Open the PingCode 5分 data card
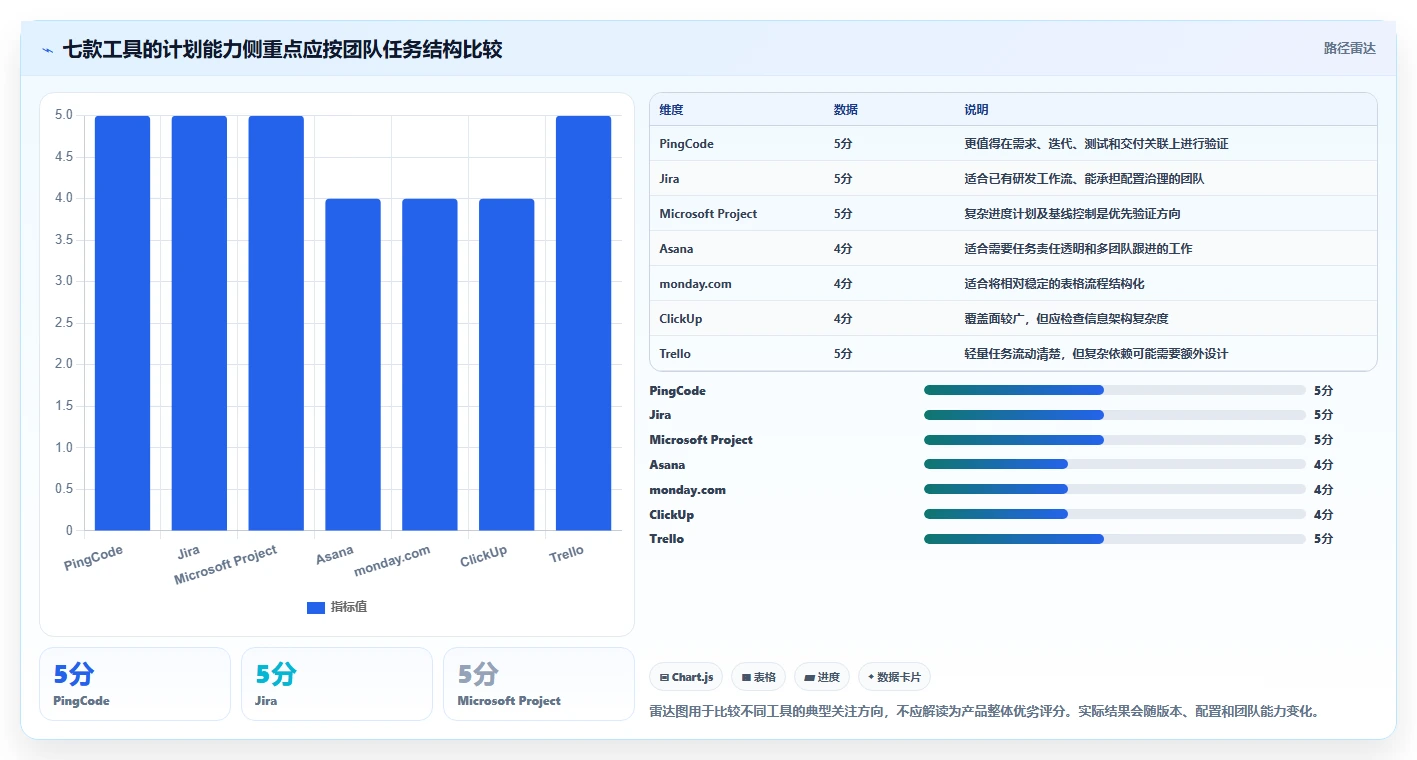Image resolution: width=1417 pixels, height=760 pixels. (135, 684)
